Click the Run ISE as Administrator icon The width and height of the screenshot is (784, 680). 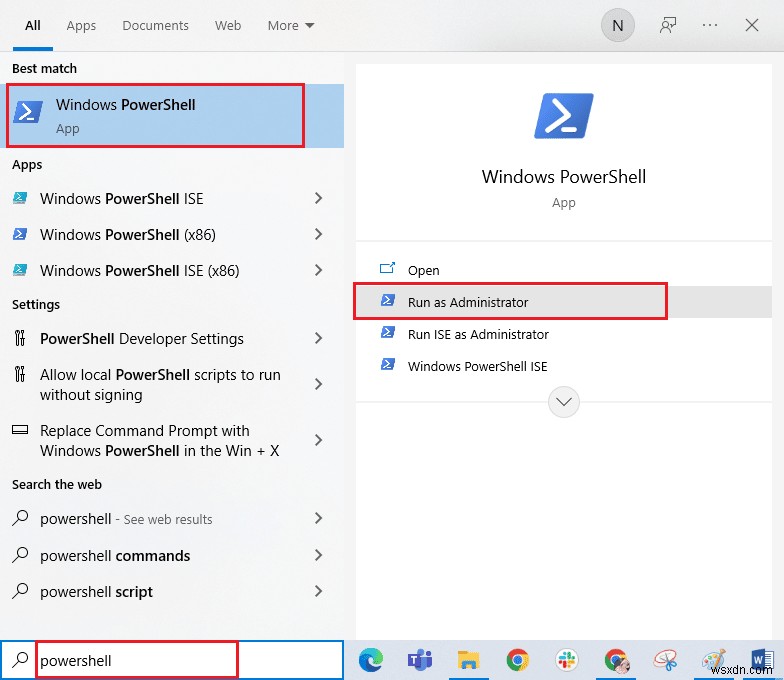388,332
